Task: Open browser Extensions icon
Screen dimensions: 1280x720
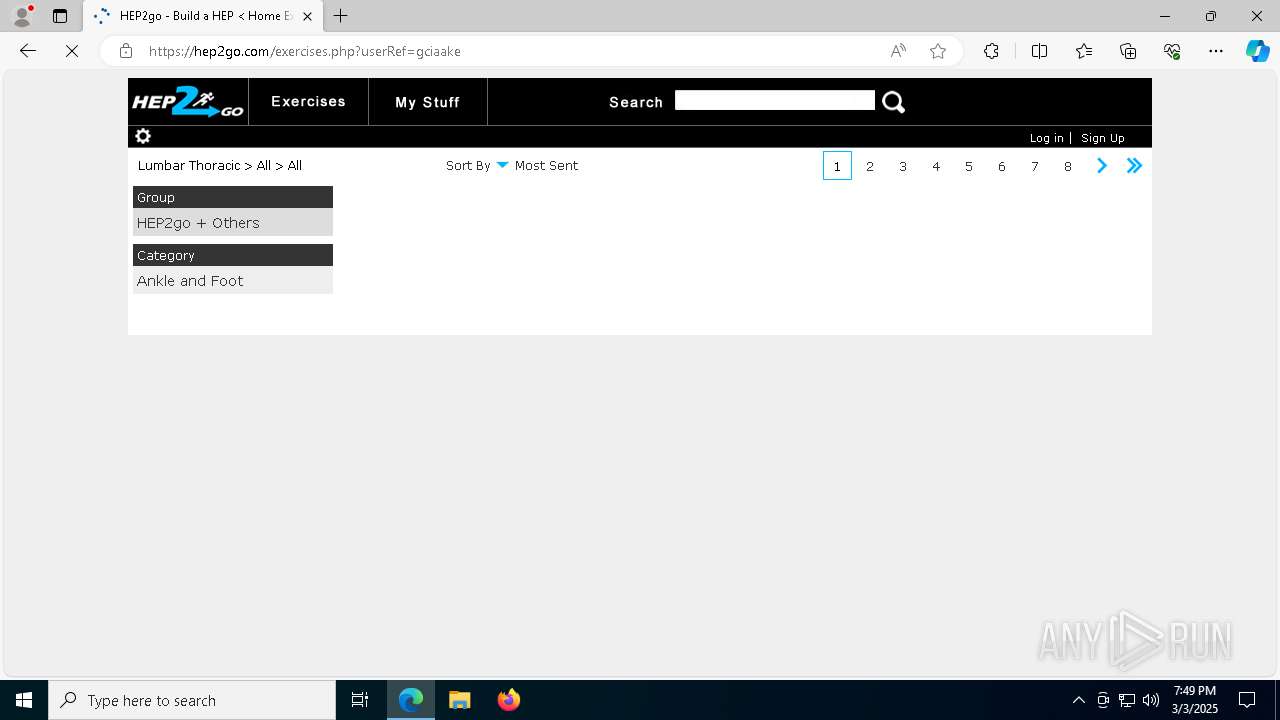Action: [991, 51]
